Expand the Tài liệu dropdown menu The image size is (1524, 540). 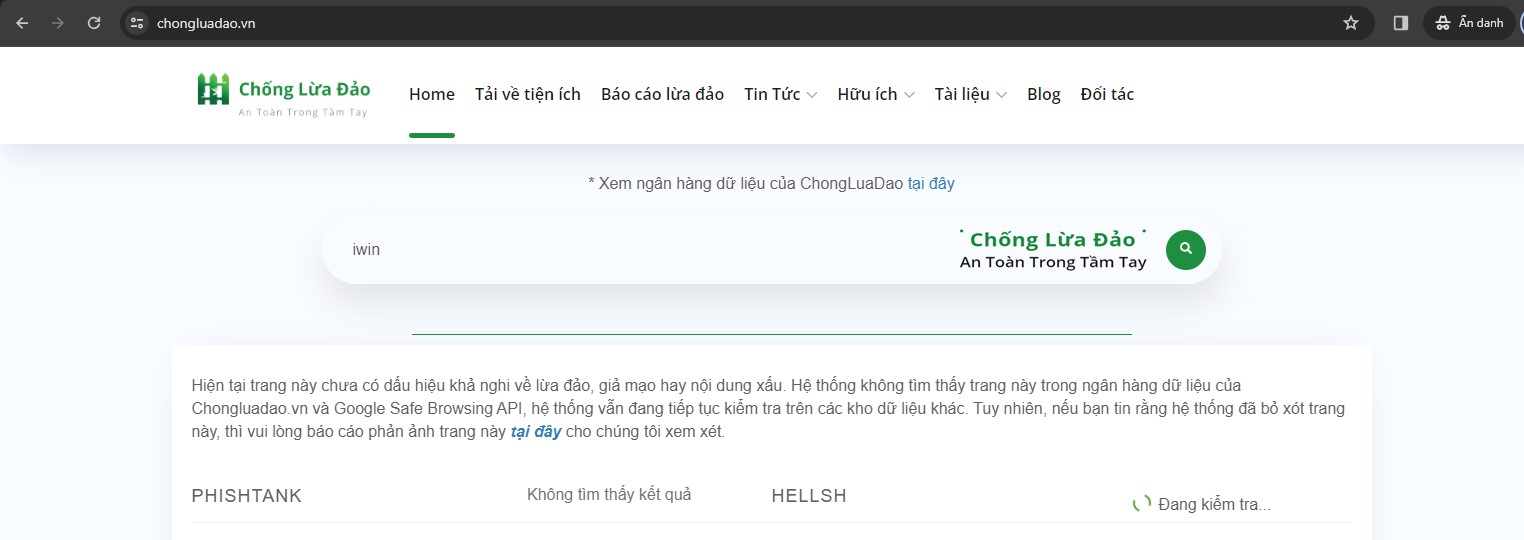click(x=971, y=94)
